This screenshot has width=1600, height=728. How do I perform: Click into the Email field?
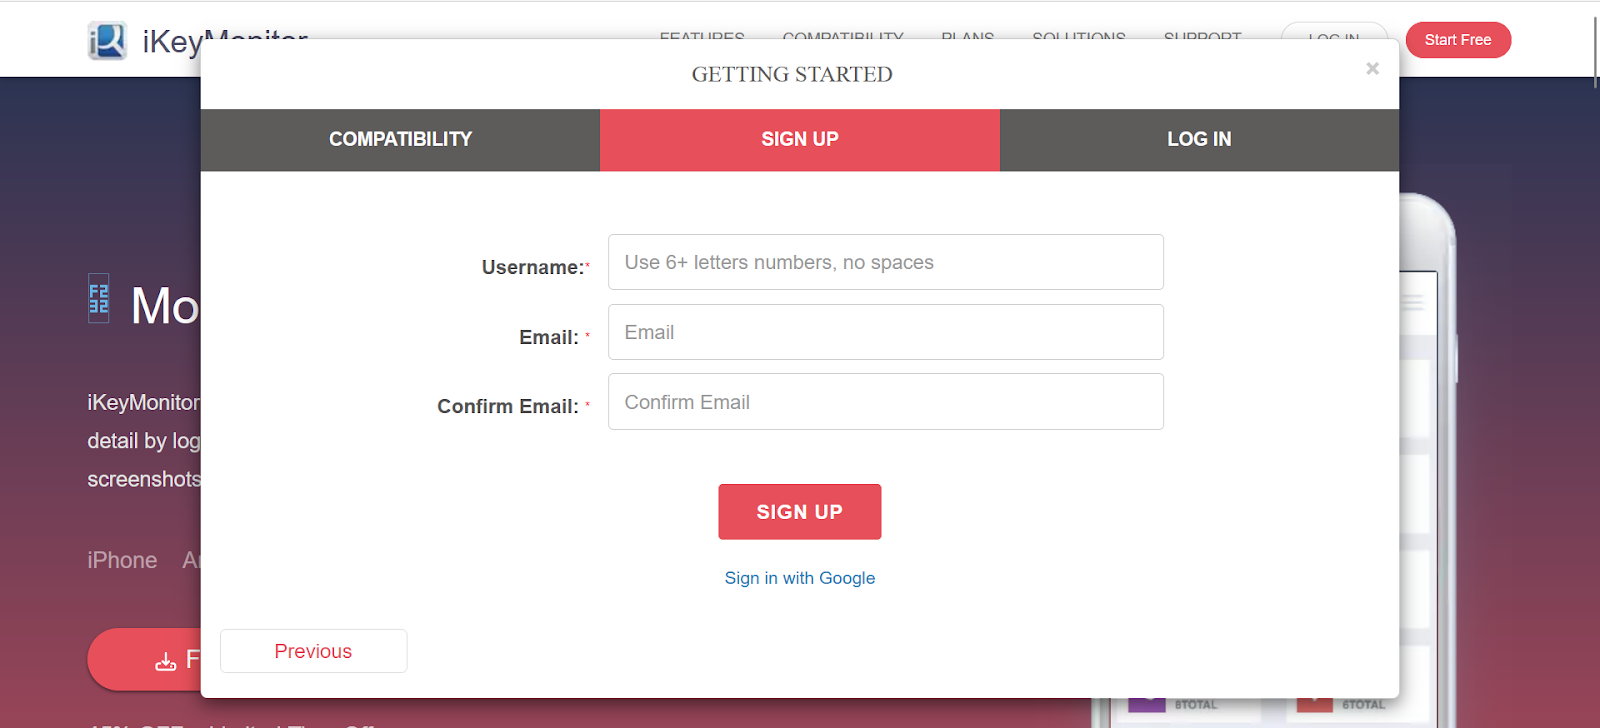[886, 332]
